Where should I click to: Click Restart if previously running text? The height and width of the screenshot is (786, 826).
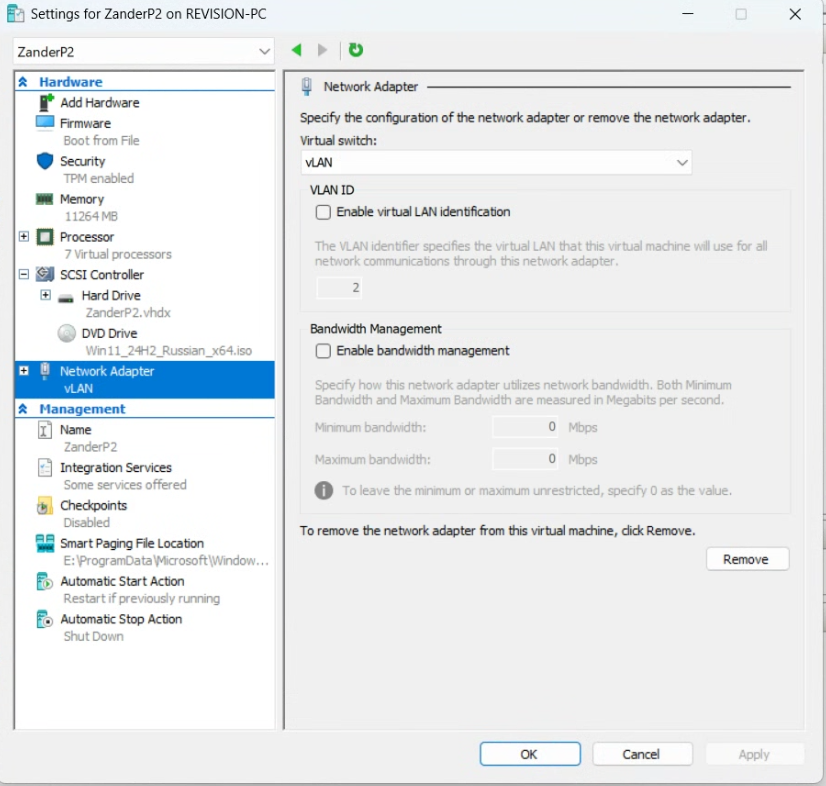[x=142, y=599]
